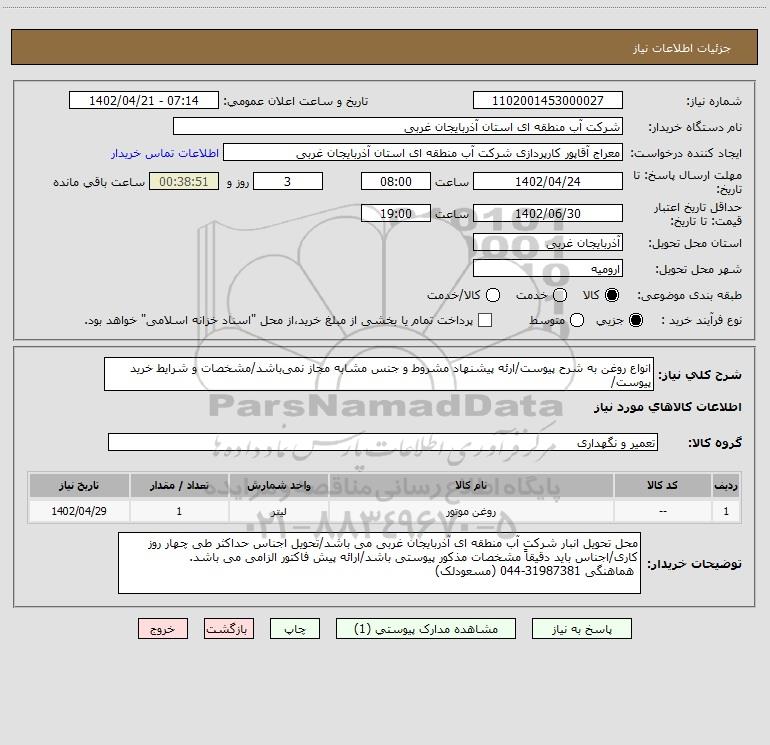The height and width of the screenshot is (745, 770).
Task: Click the پاسخ به نیاز button
Action: click(x=581, y=629)
